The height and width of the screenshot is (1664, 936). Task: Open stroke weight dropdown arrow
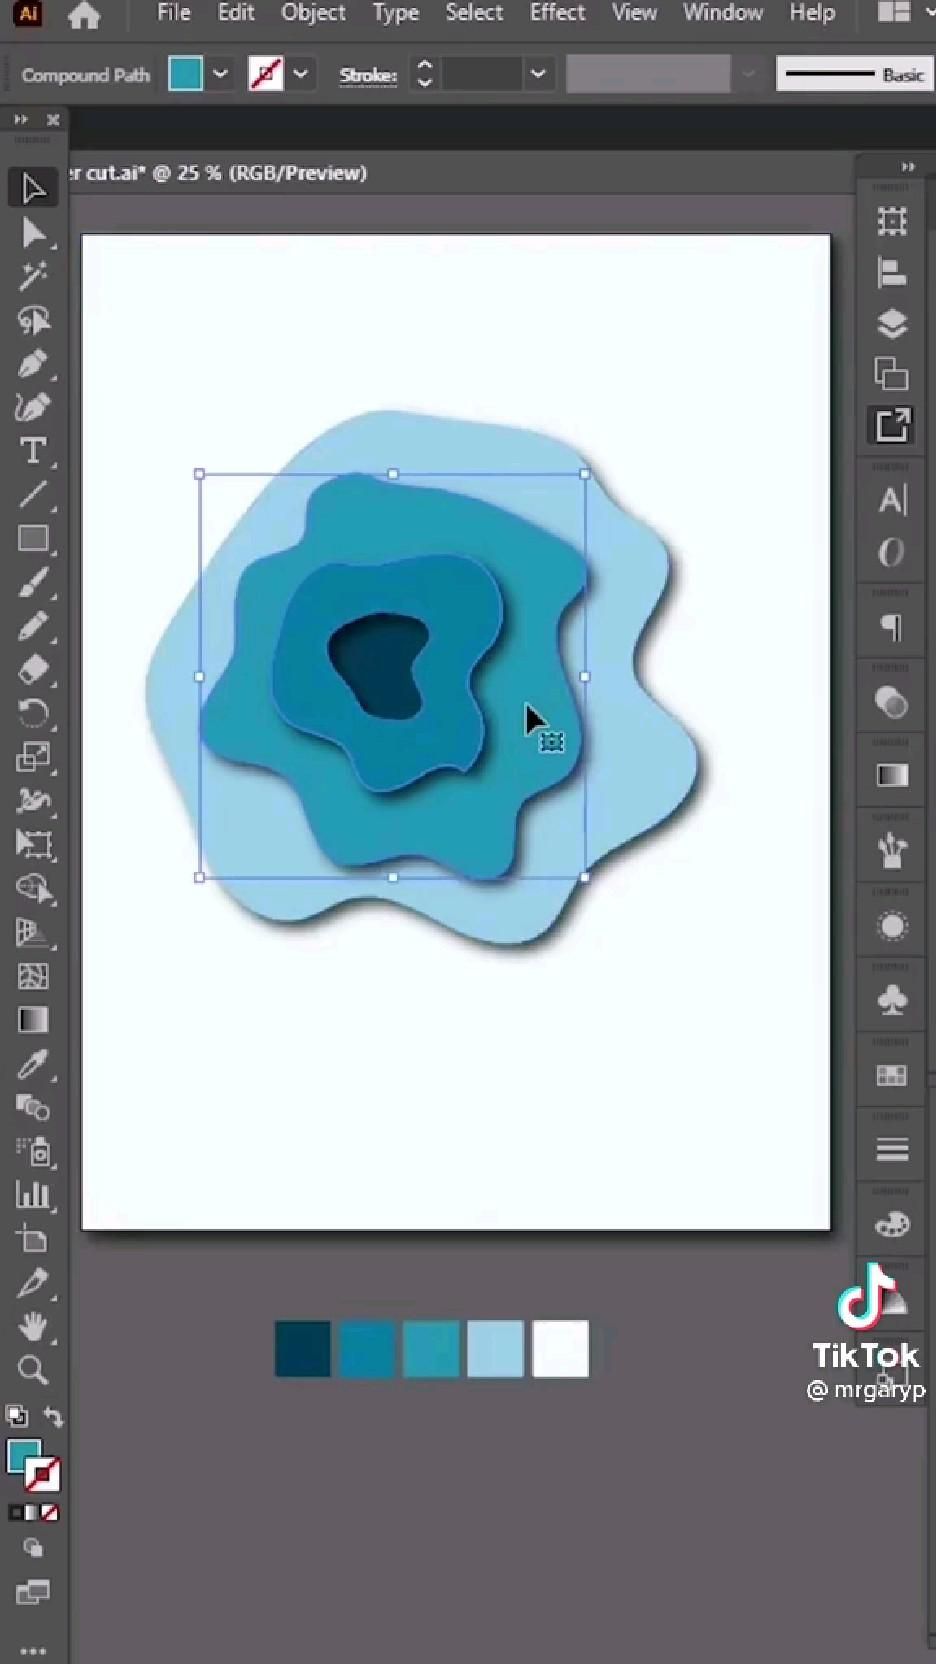pyautogui.click(x=538, y=74)
